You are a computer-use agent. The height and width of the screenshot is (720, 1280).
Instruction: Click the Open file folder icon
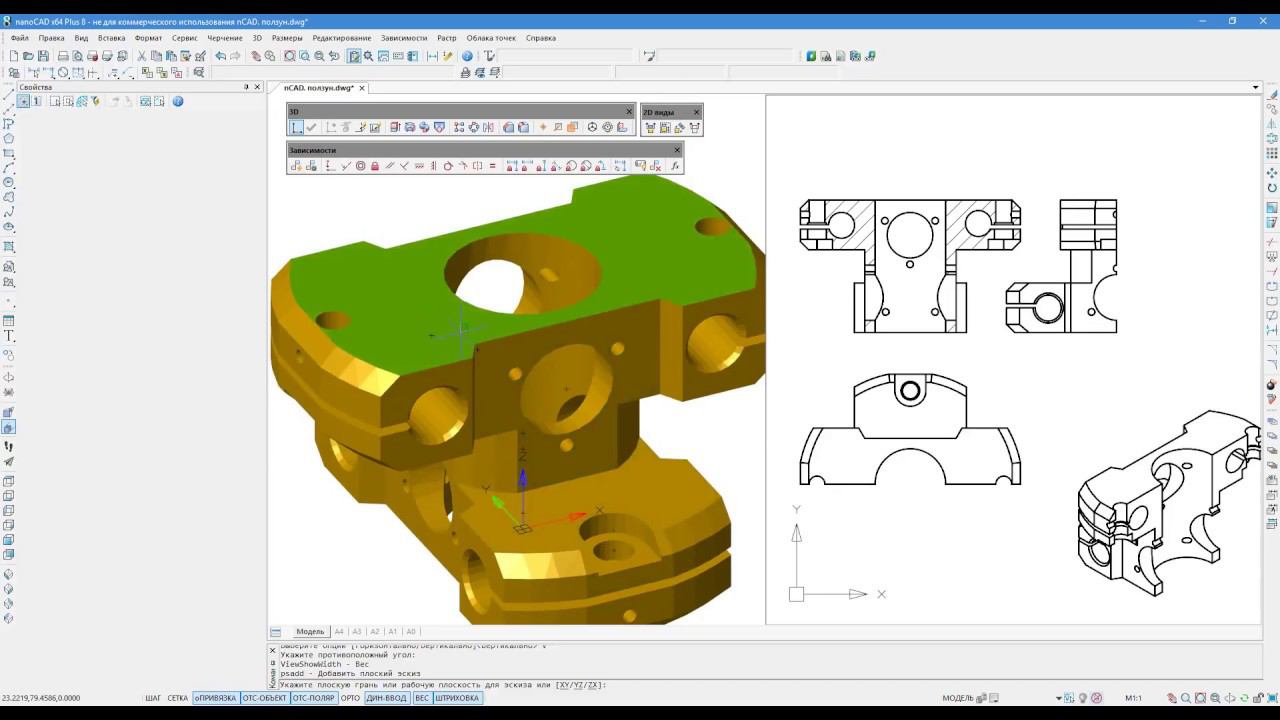pyautogui.click(x=28, y=56)
